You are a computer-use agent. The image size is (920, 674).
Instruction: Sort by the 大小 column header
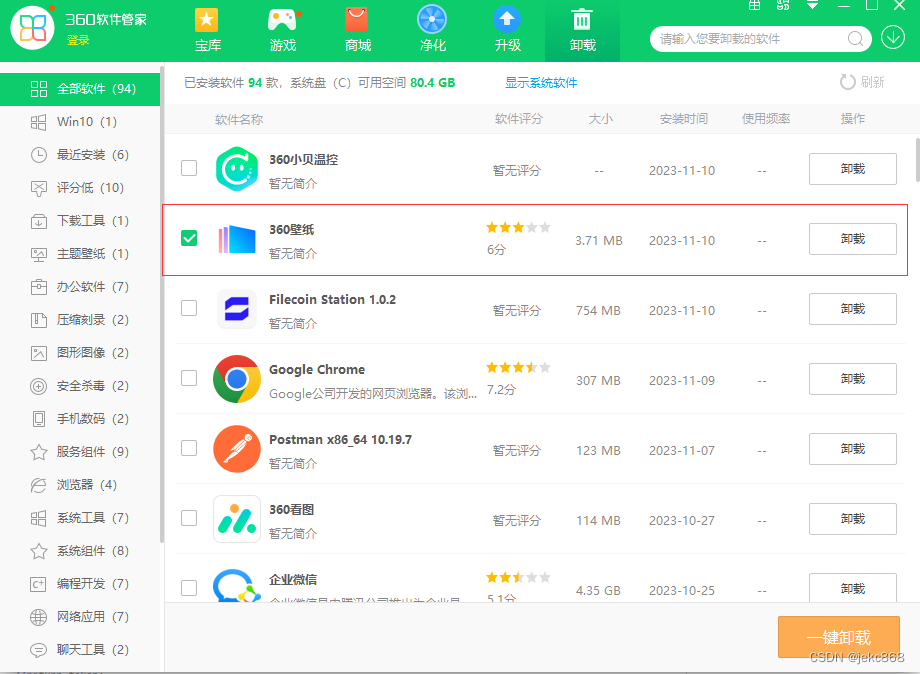click(600, 119)
